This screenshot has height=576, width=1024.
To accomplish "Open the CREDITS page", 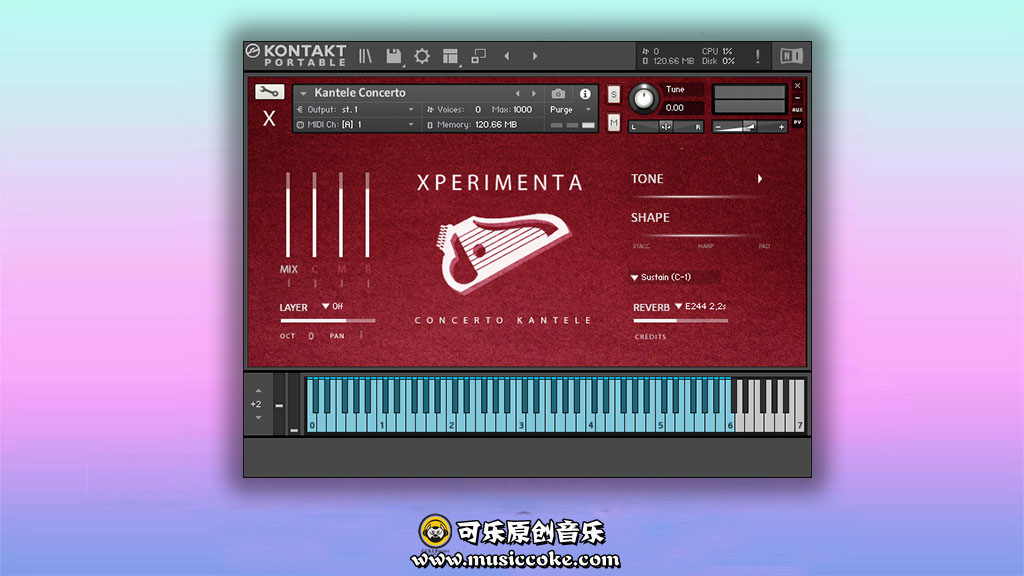I will [x=650, y=337].
